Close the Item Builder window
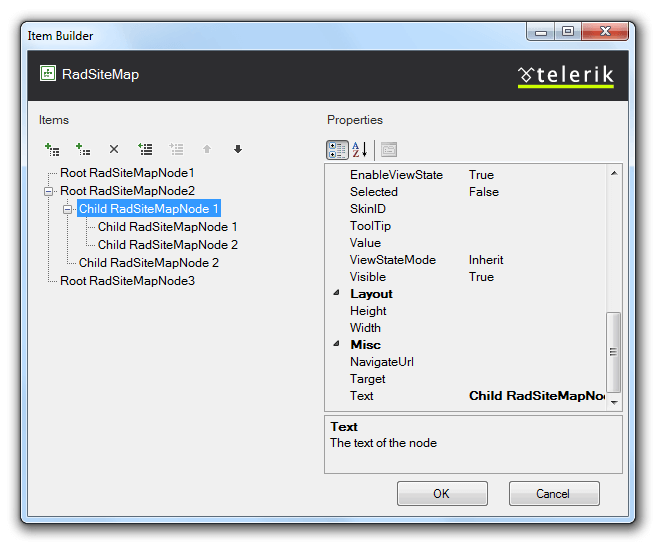This screenshot has width=666, height=554. pos(605,32)
